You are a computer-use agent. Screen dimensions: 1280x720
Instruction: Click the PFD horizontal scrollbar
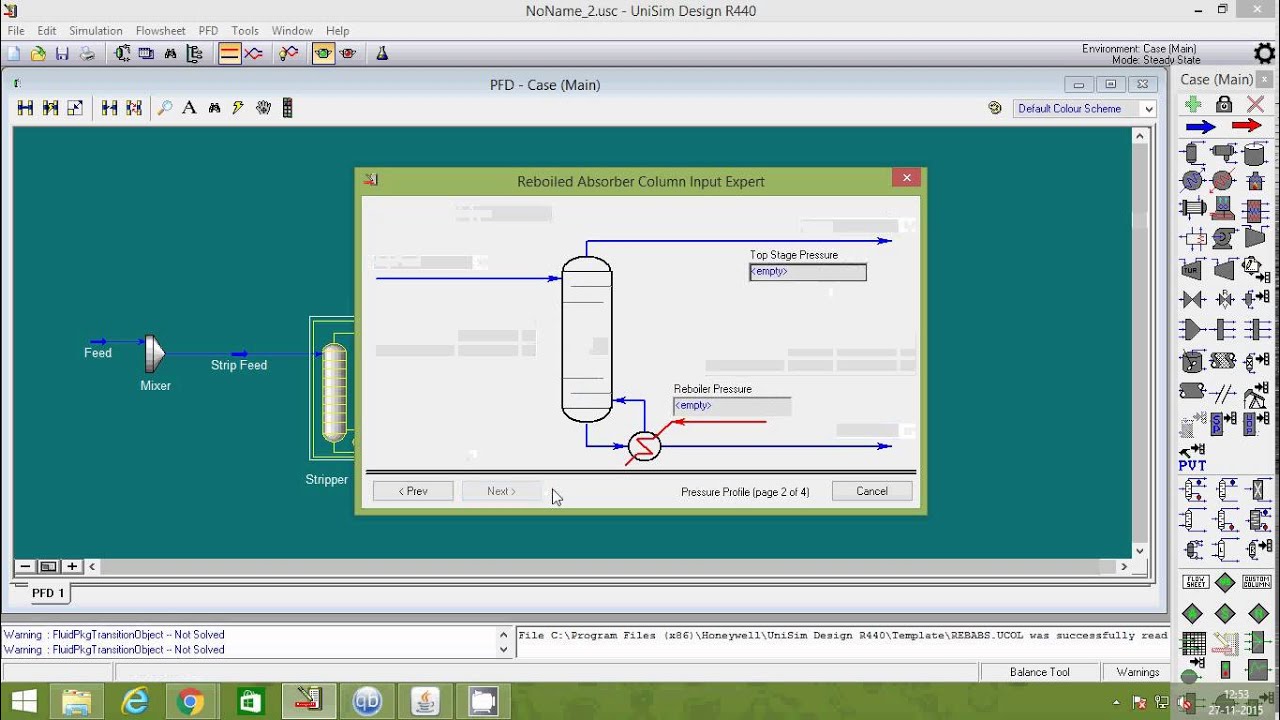click(x=608, y=566)
